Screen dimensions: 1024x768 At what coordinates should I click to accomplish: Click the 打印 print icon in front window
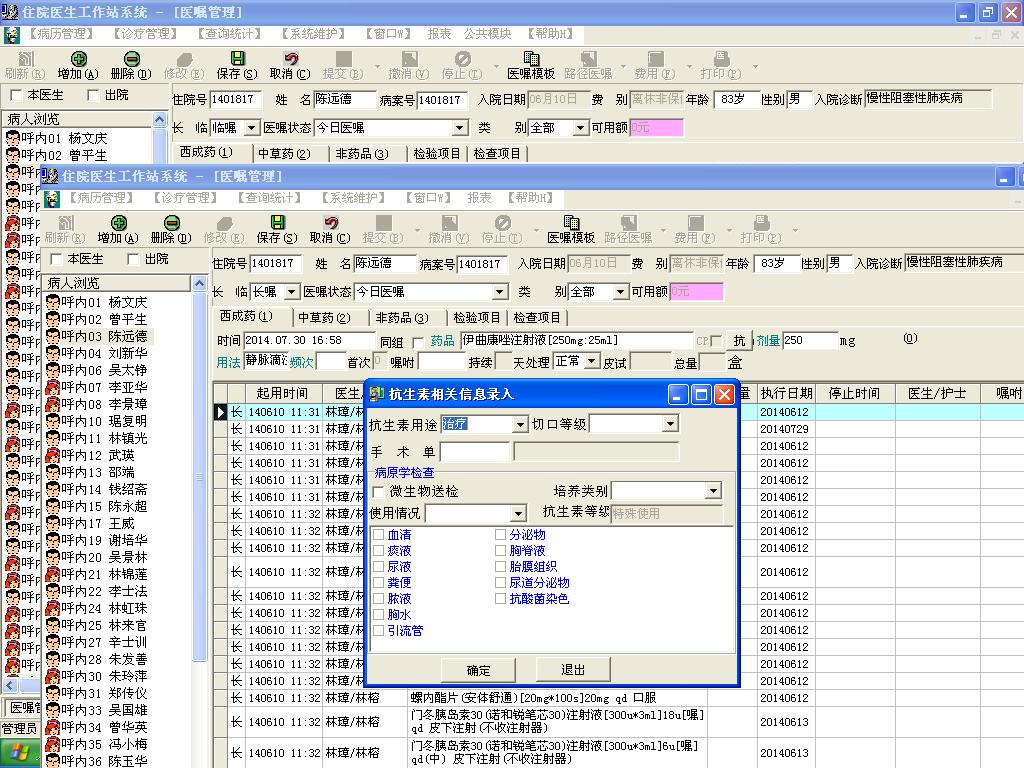761,223
